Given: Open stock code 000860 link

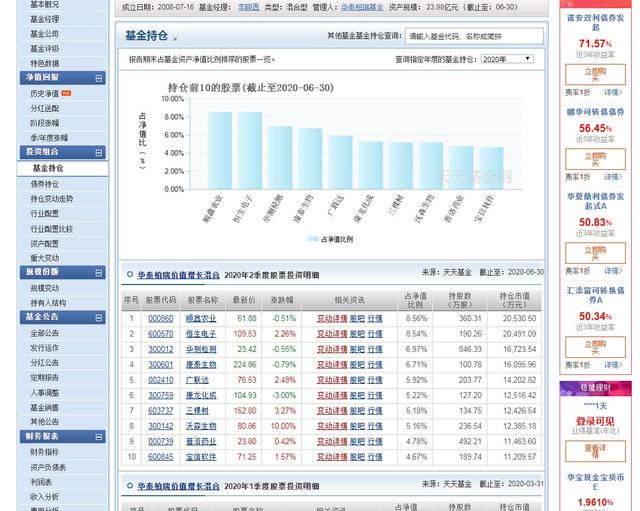Looking at the screenshot, I should [x=160, y=318].
